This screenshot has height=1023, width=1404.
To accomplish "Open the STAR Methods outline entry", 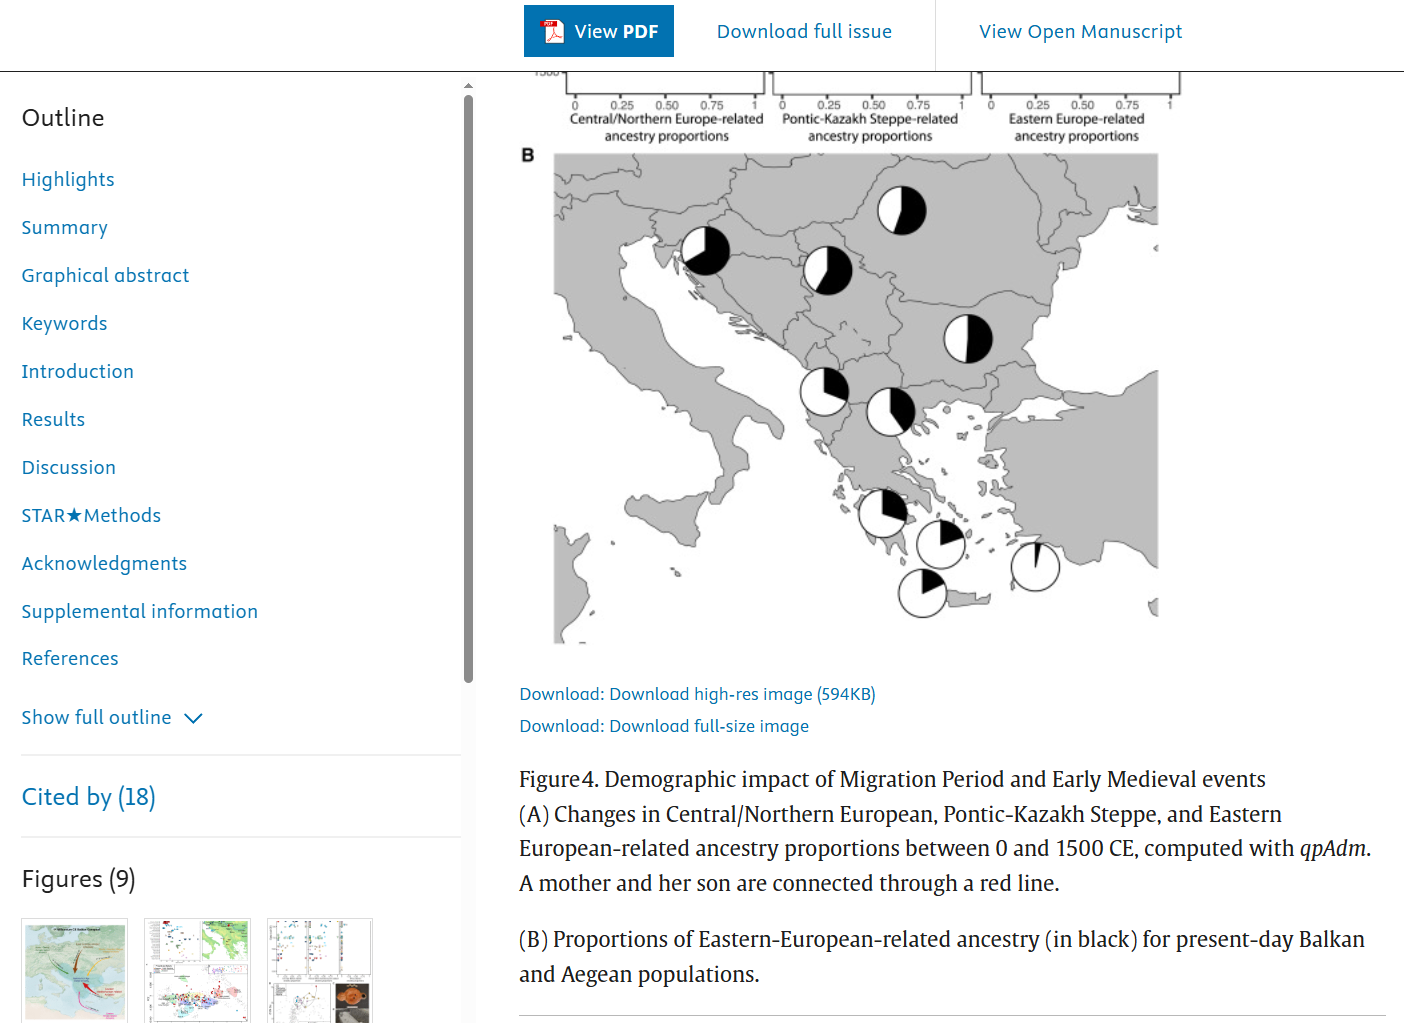I will point(91,516).
